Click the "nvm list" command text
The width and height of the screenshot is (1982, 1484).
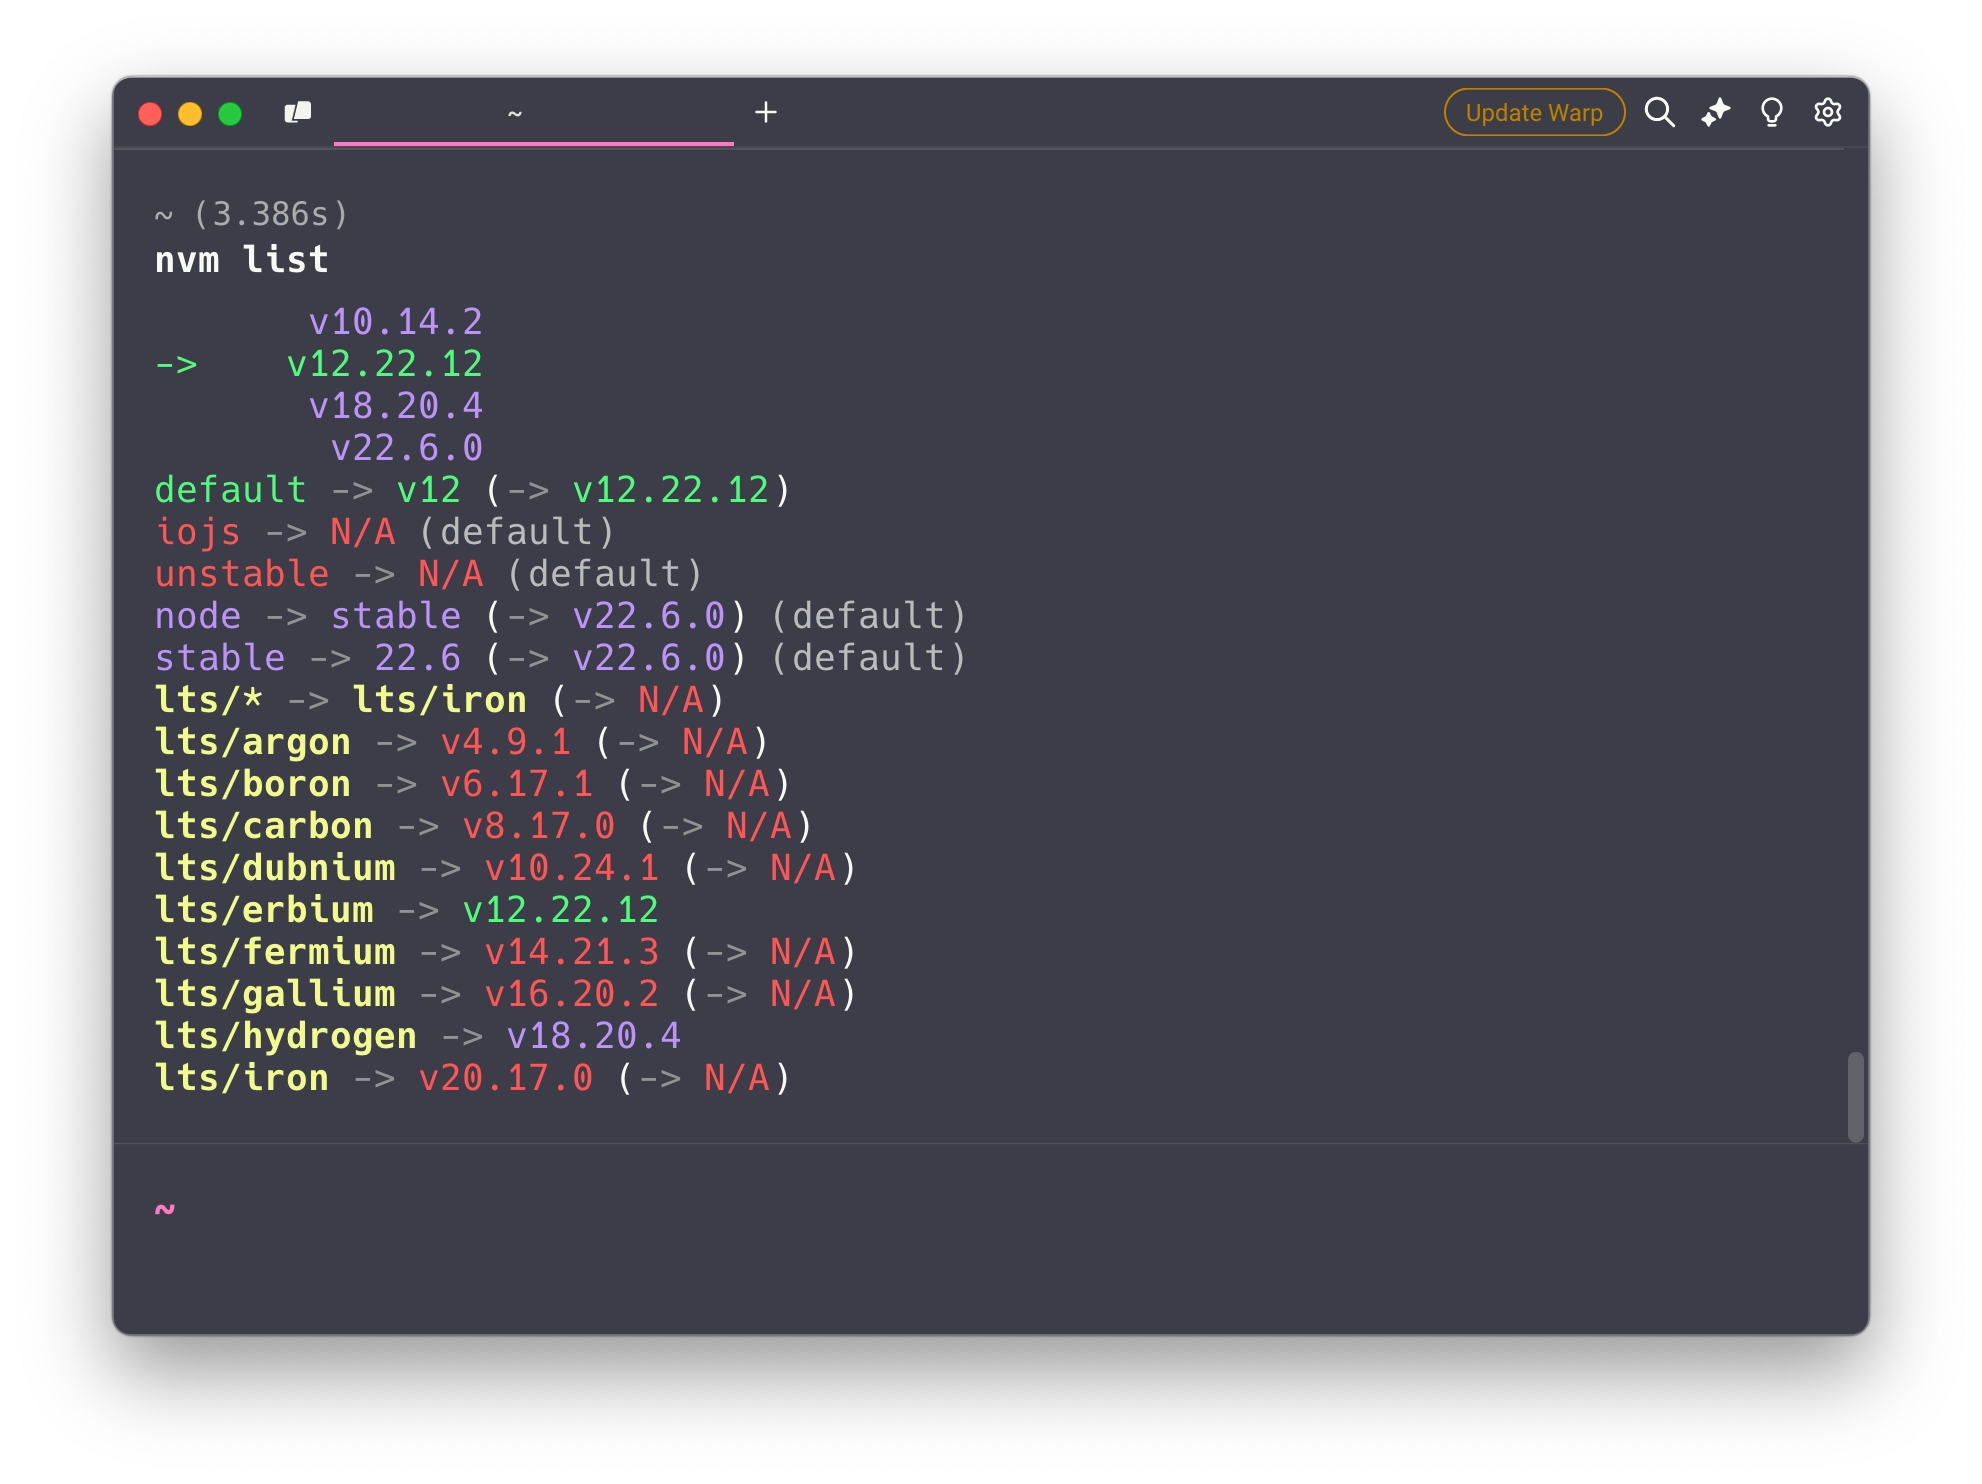coord(242,260)
